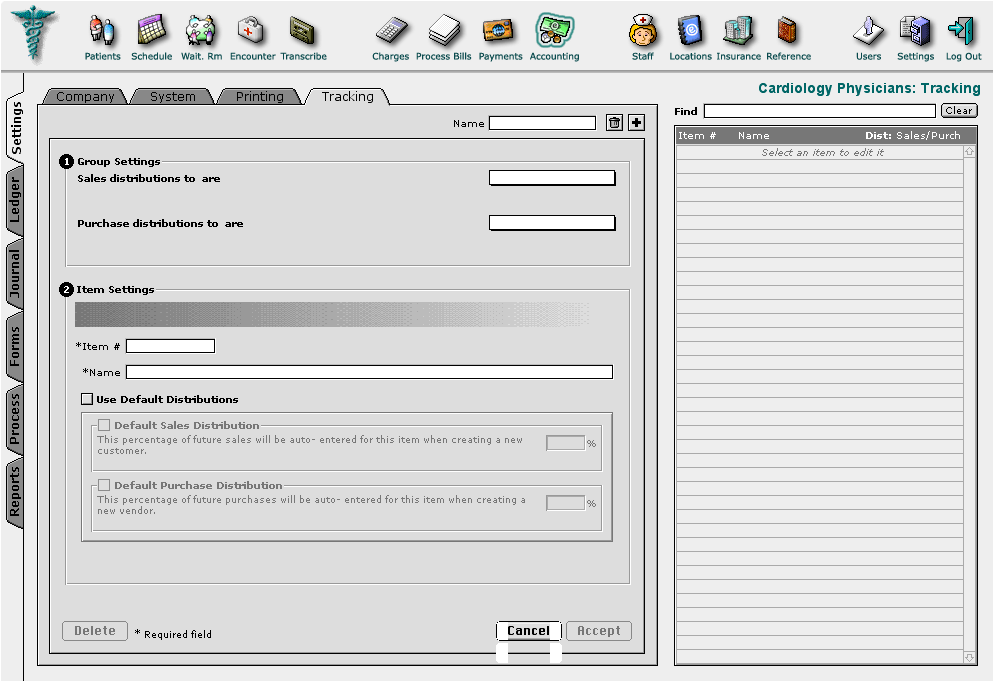993x681 pixels.
Task: Click the Dist: Sales/Purch column header
Action: click(x=913, y=136)
